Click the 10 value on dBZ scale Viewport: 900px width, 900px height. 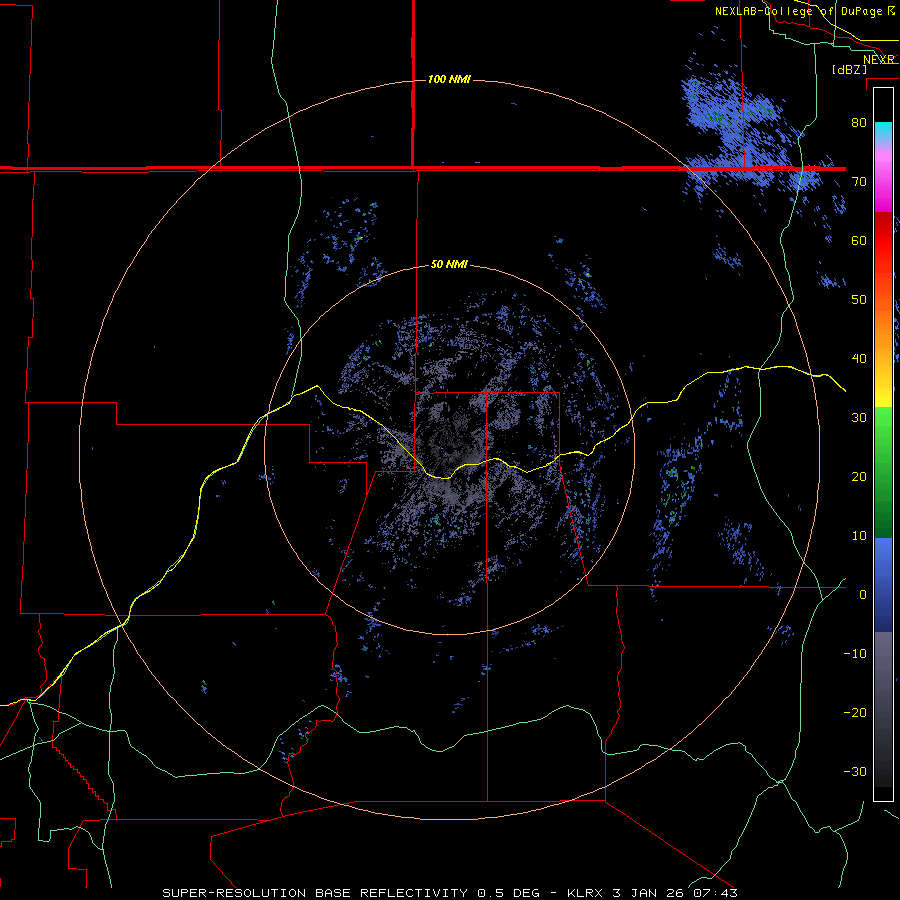point(859,536)
